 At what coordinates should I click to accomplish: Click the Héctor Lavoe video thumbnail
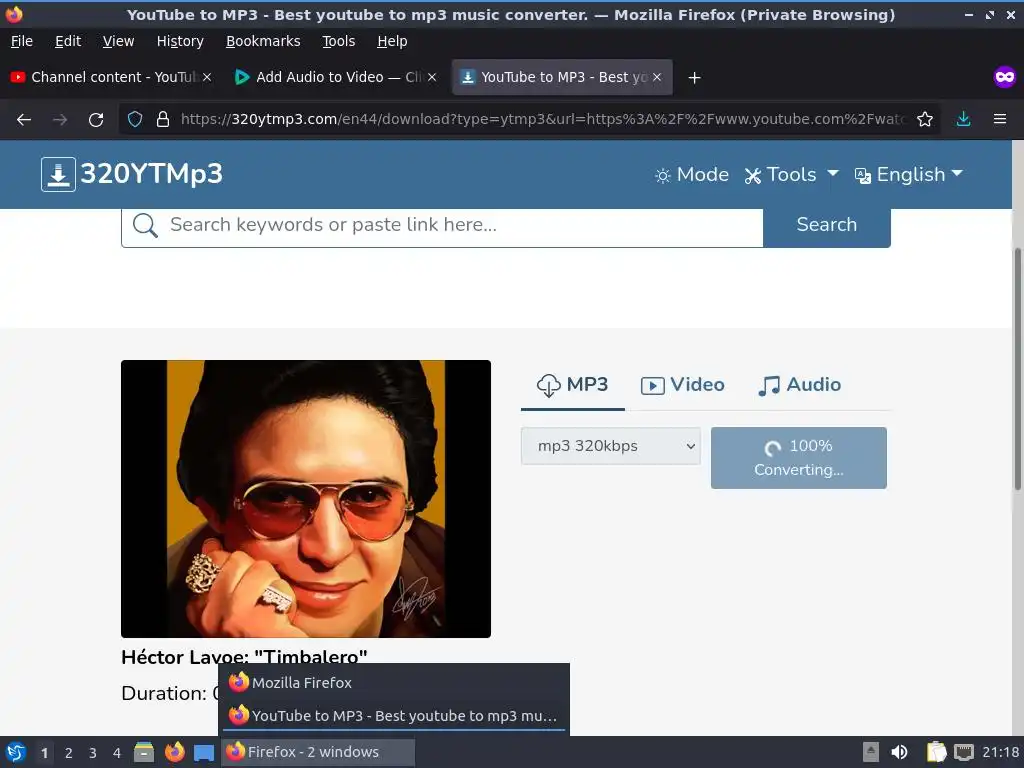coord(306,499)
